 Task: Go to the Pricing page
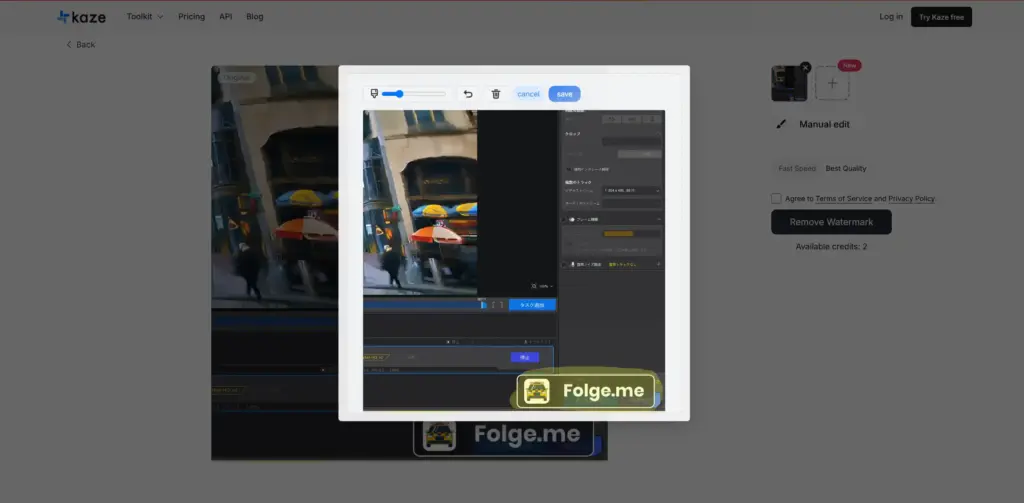pos(191,16)
